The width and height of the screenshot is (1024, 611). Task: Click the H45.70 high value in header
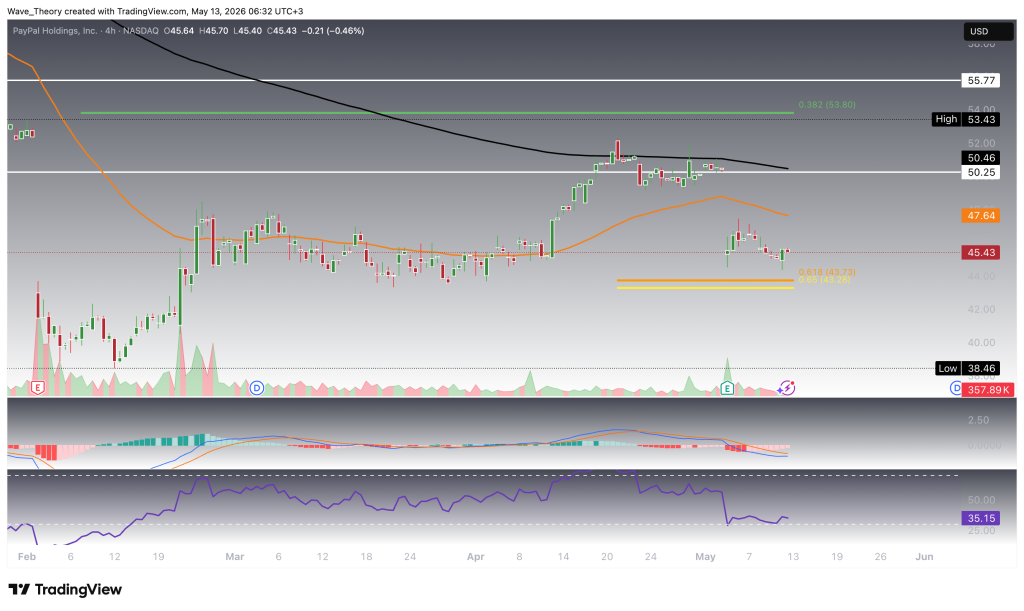click(x=214, y=31)
